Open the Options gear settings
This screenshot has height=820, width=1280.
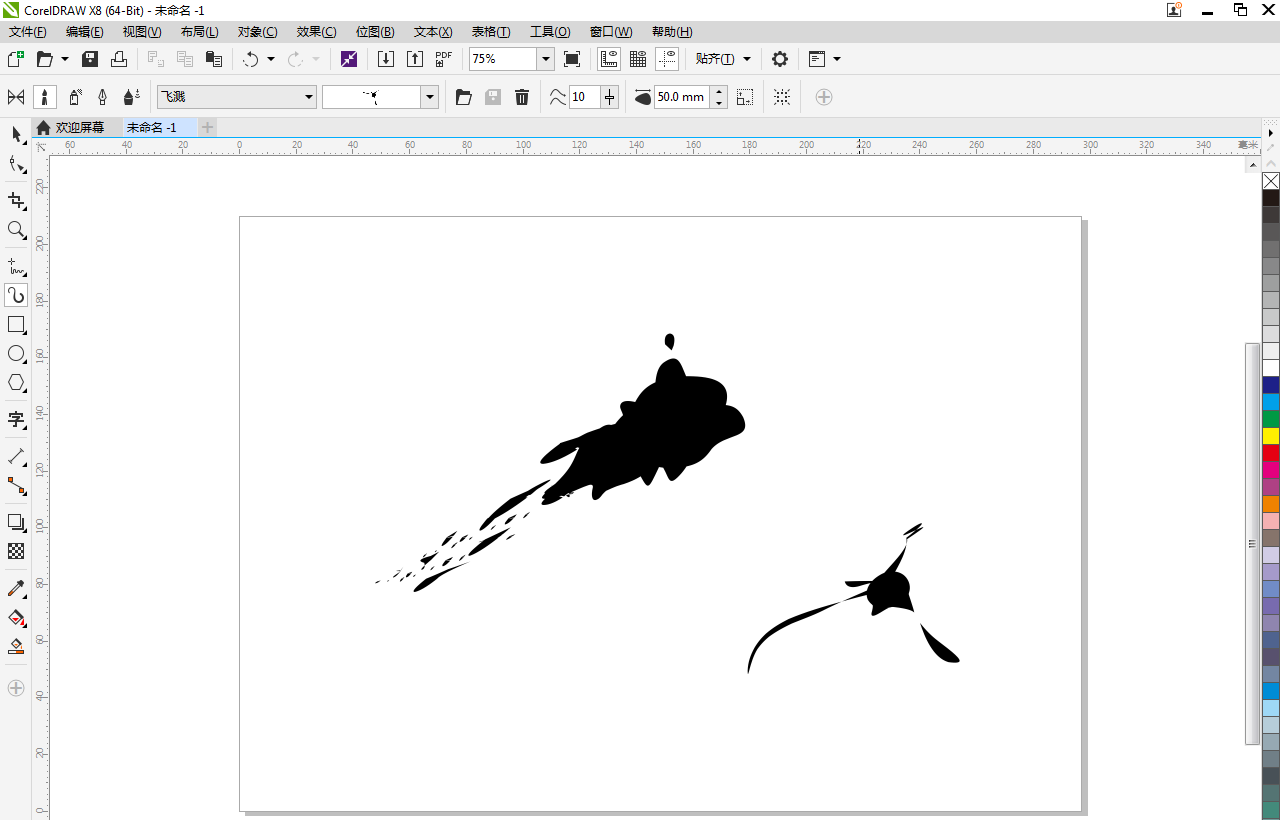click(780, 59)
